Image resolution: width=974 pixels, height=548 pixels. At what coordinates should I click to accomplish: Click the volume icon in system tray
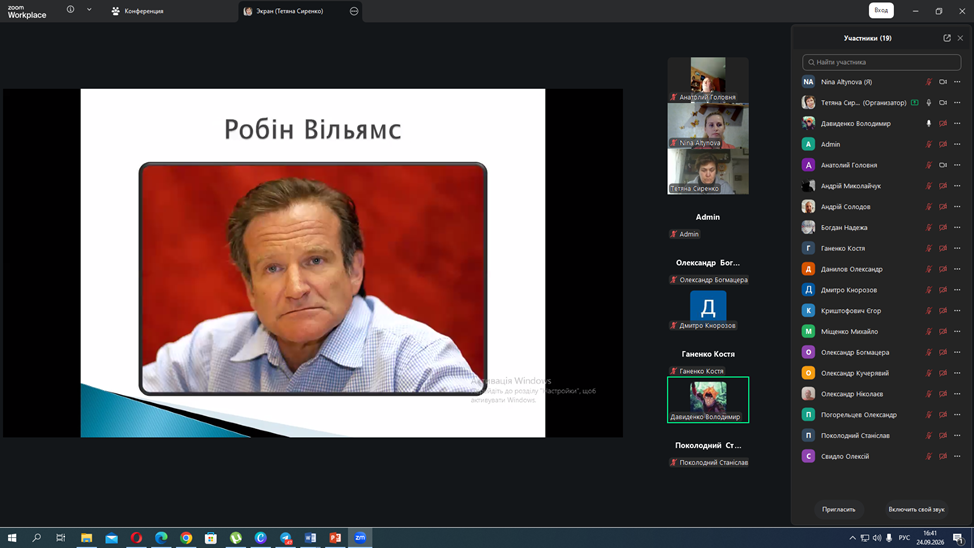coord(876,538)
